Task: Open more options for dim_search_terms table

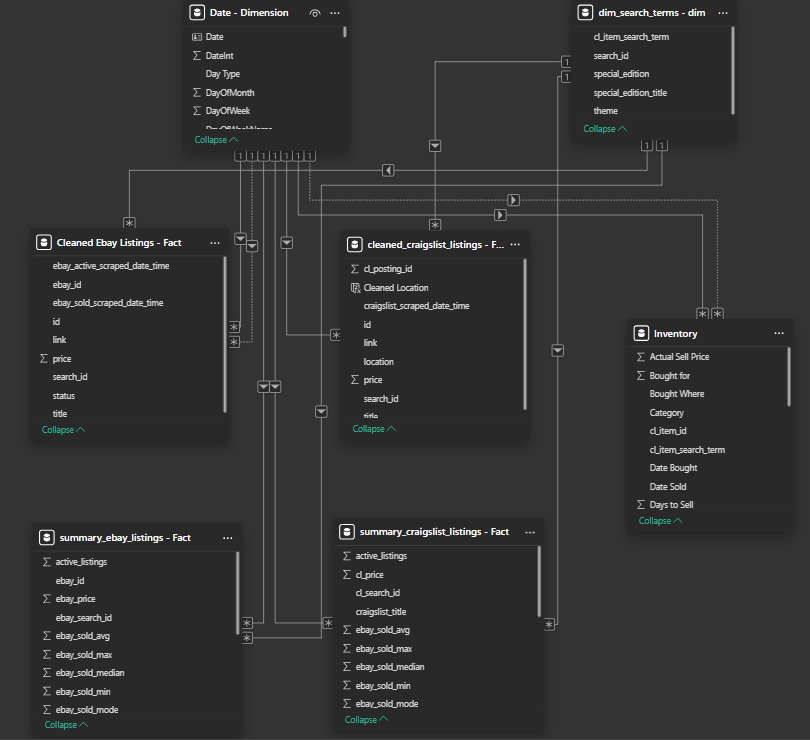Action: point(723,13)
